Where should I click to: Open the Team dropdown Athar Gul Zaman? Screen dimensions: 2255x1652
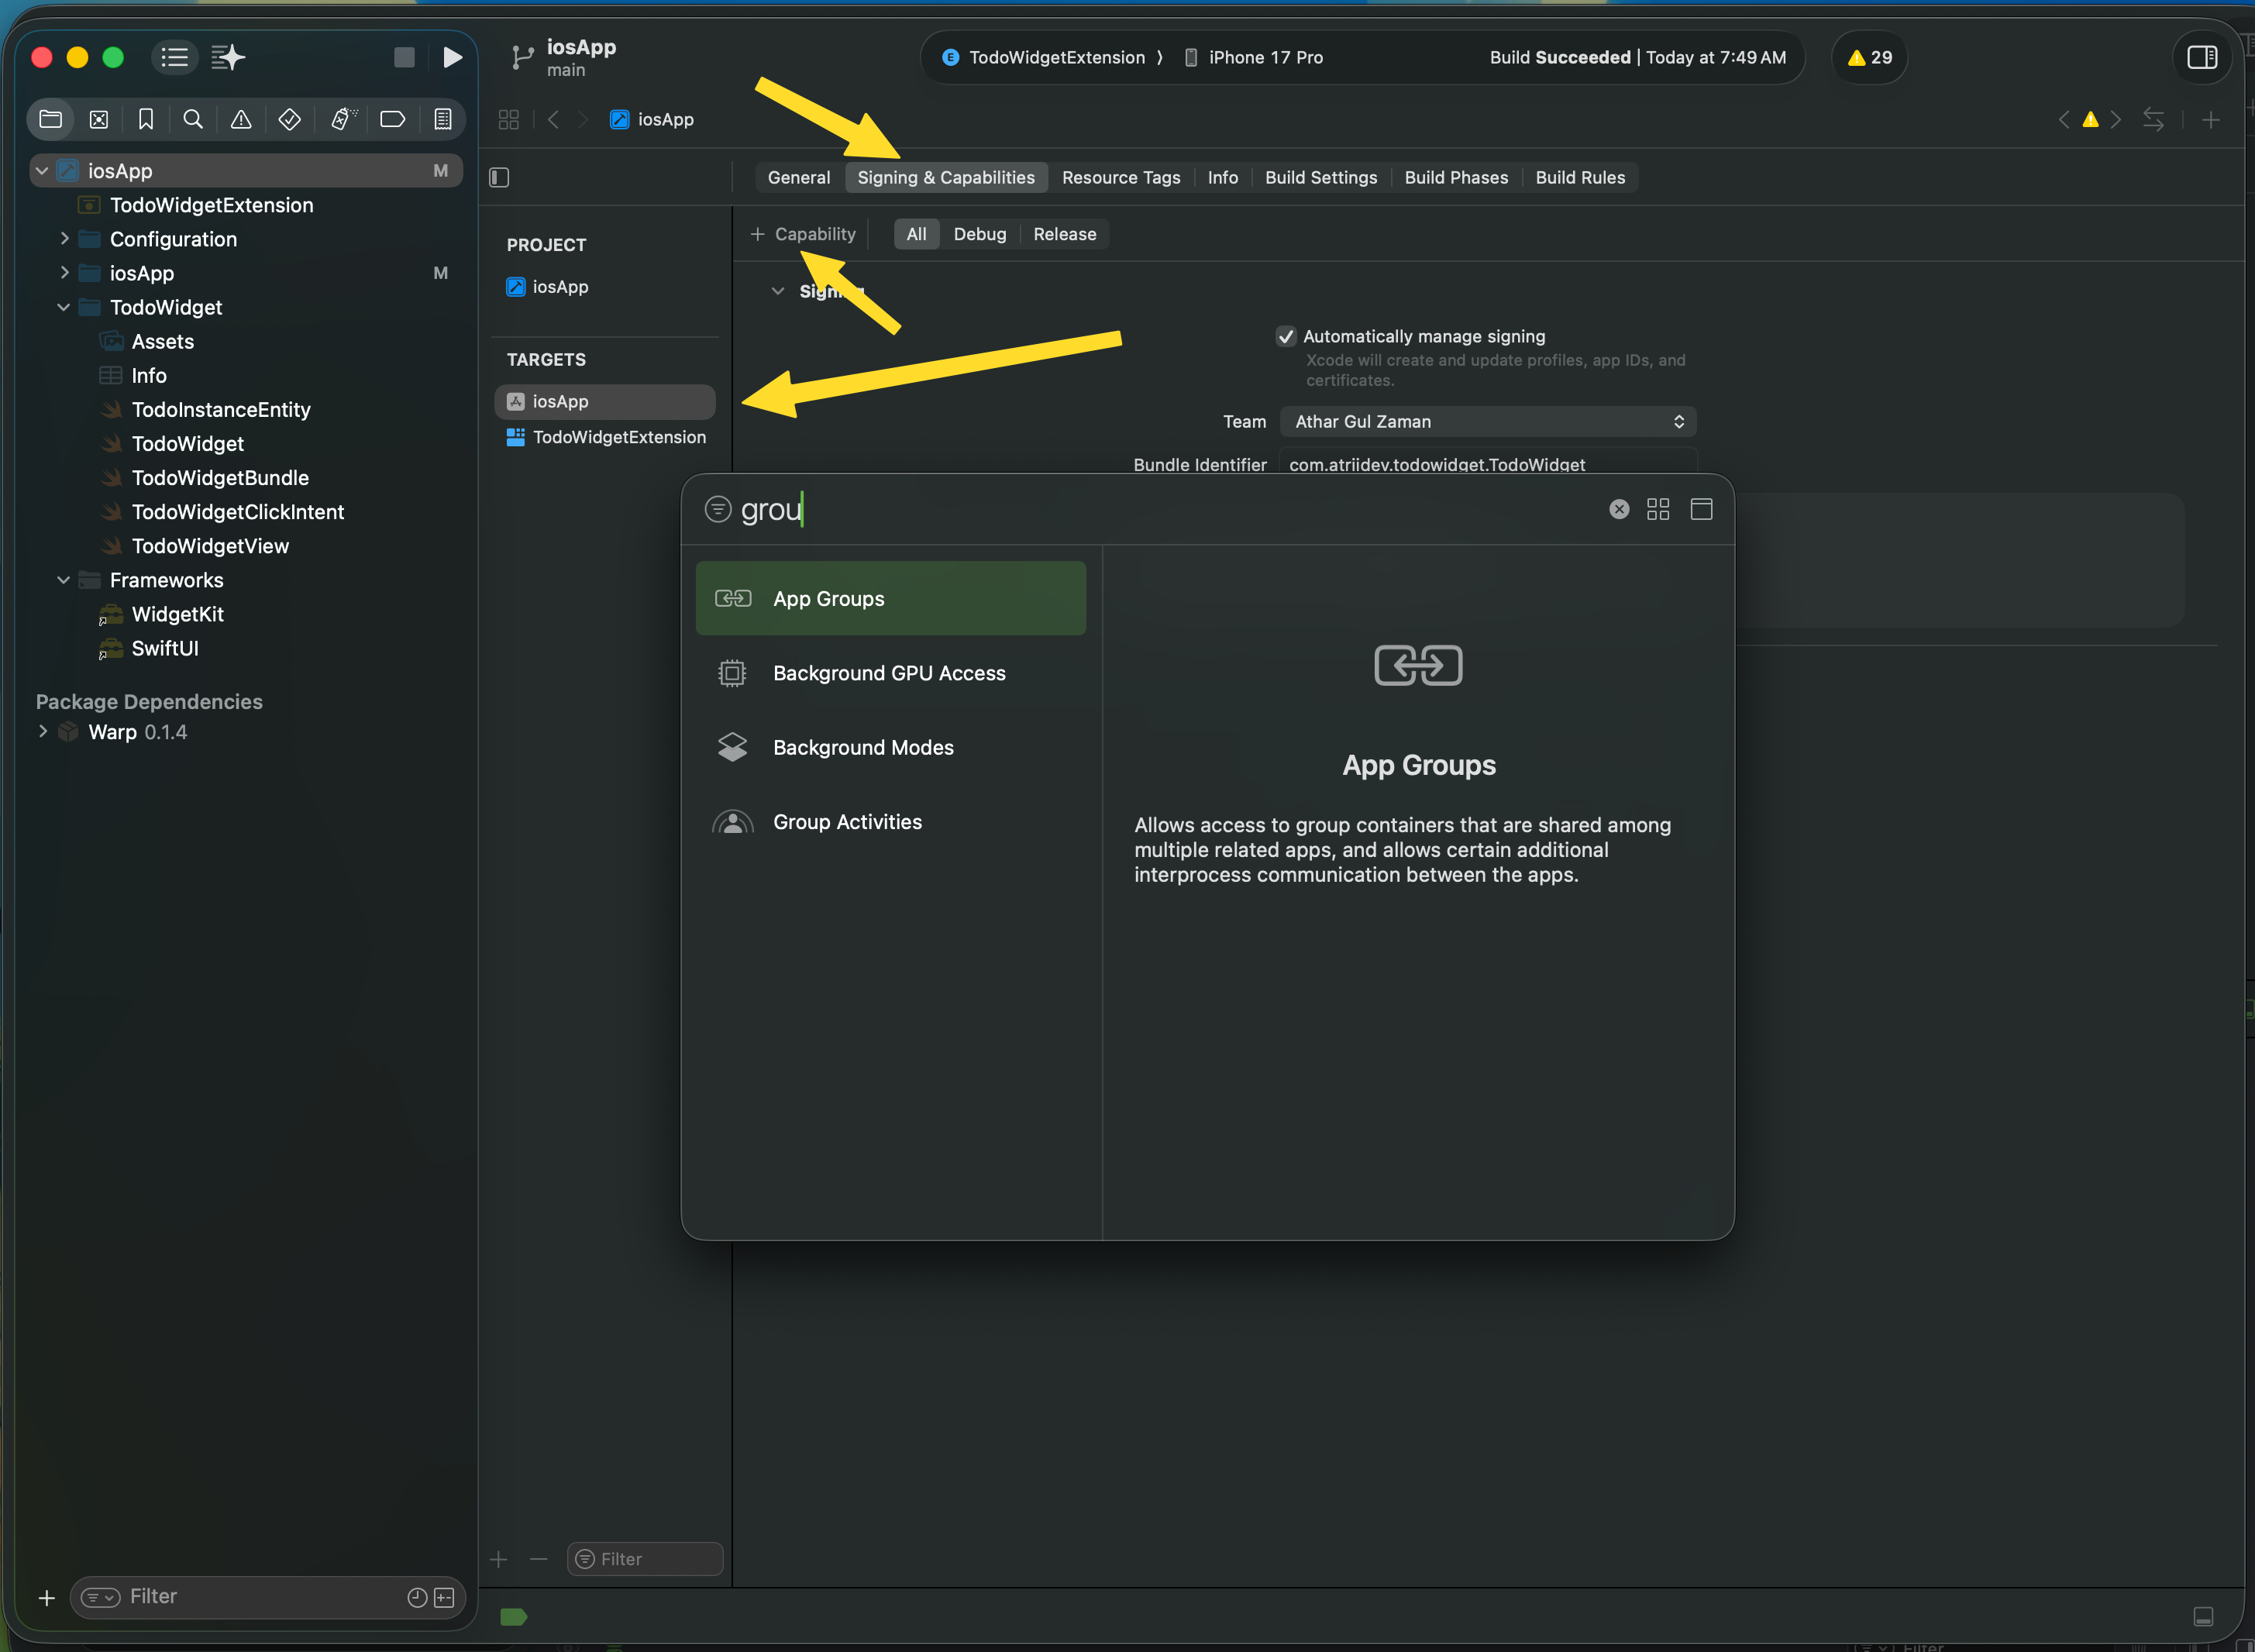tap(1488, 421)
